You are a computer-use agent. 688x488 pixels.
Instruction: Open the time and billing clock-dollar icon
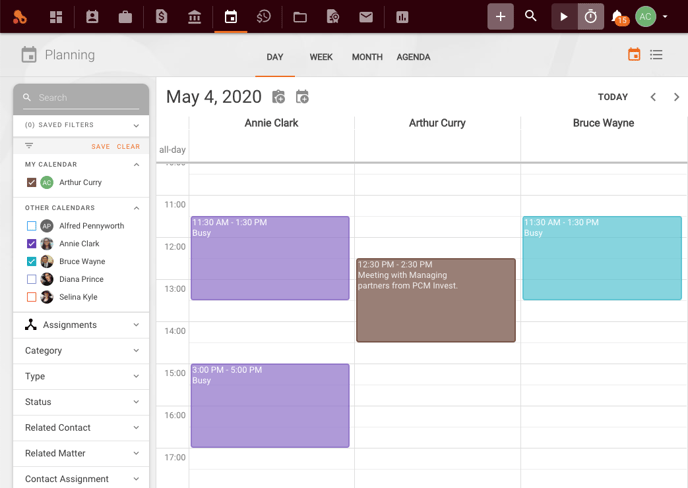click(x=263, y=17)
